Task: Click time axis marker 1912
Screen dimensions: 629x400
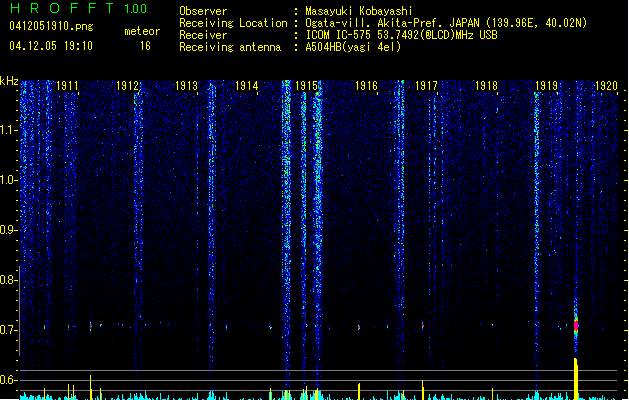Action: click(x=127, y=85)
